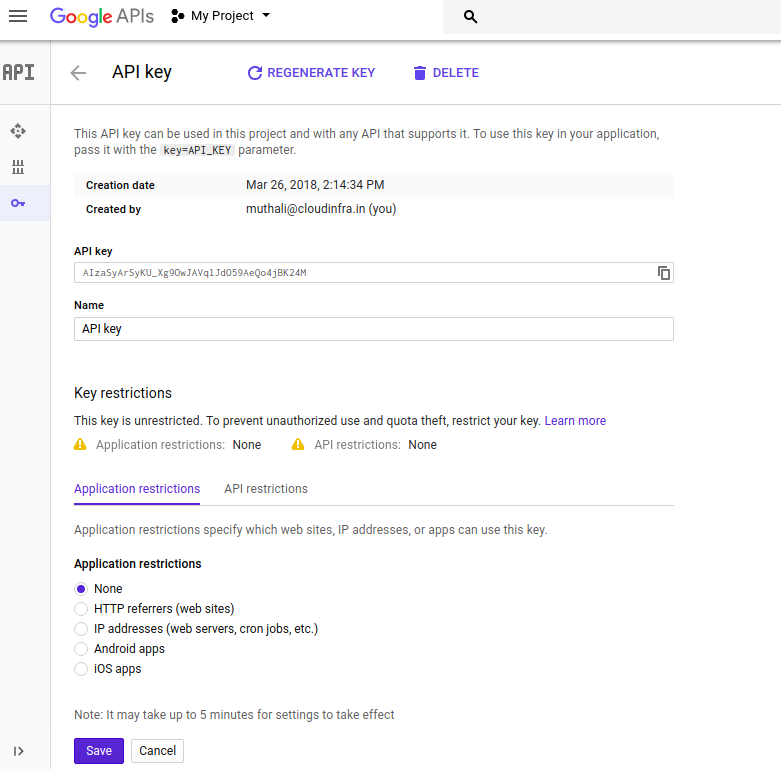Select iOS apps restriction option
The width and height of the screenshot is (781, 769).
[x=81, y=668]
